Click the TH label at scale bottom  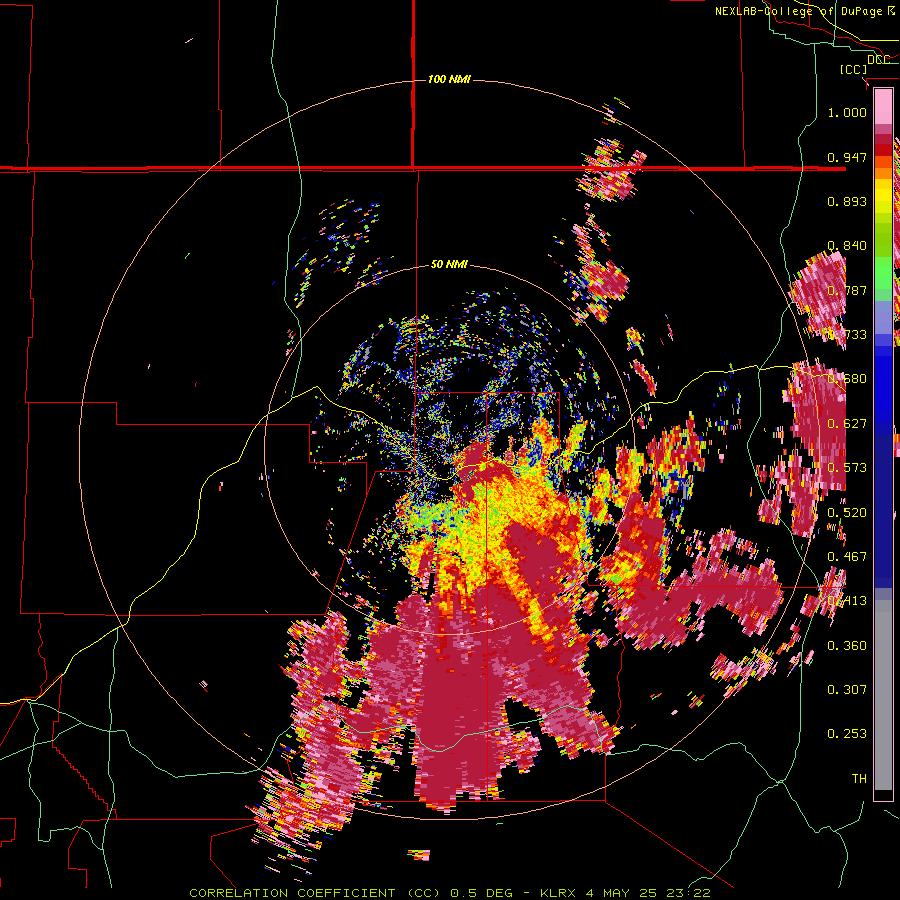(859, 779)
